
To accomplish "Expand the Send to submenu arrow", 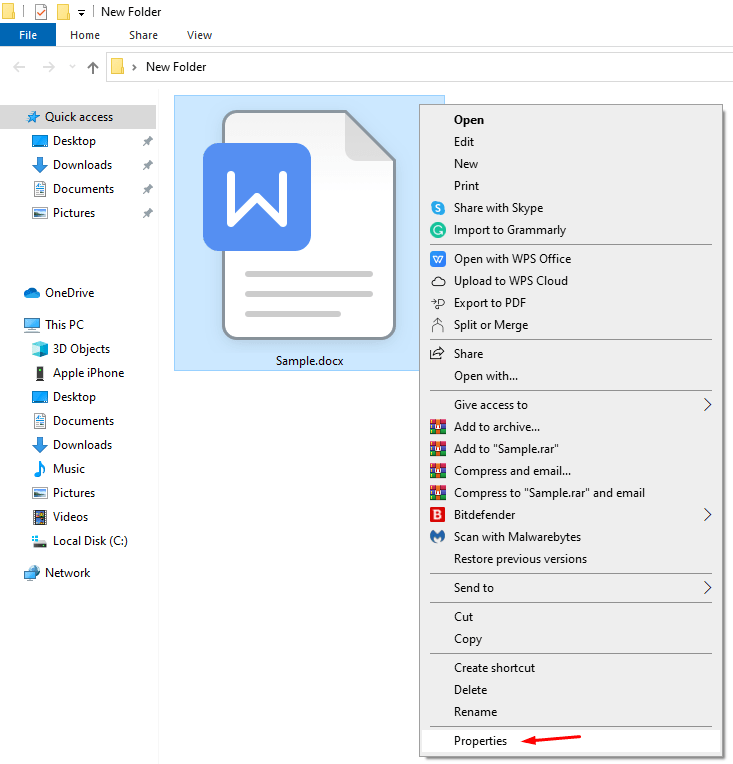I will (707, 588).
